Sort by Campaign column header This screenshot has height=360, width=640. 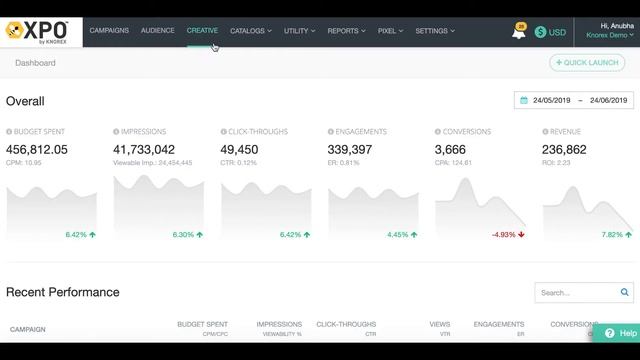click(28, 329)
